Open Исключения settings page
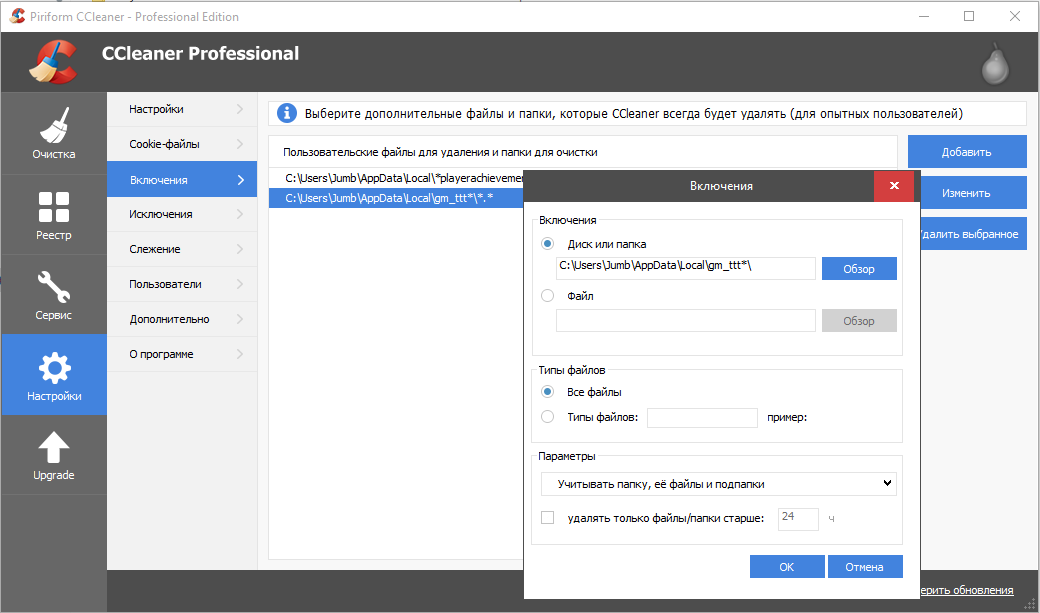 pos(182,214)
